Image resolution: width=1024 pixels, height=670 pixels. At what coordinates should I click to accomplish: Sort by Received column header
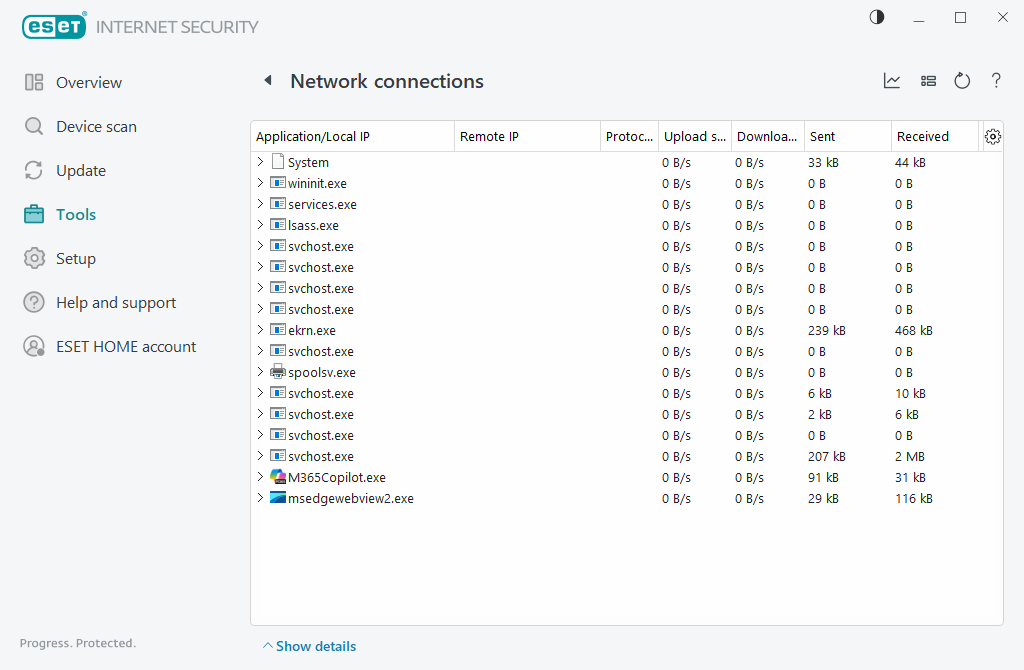(x=935, y=136)
